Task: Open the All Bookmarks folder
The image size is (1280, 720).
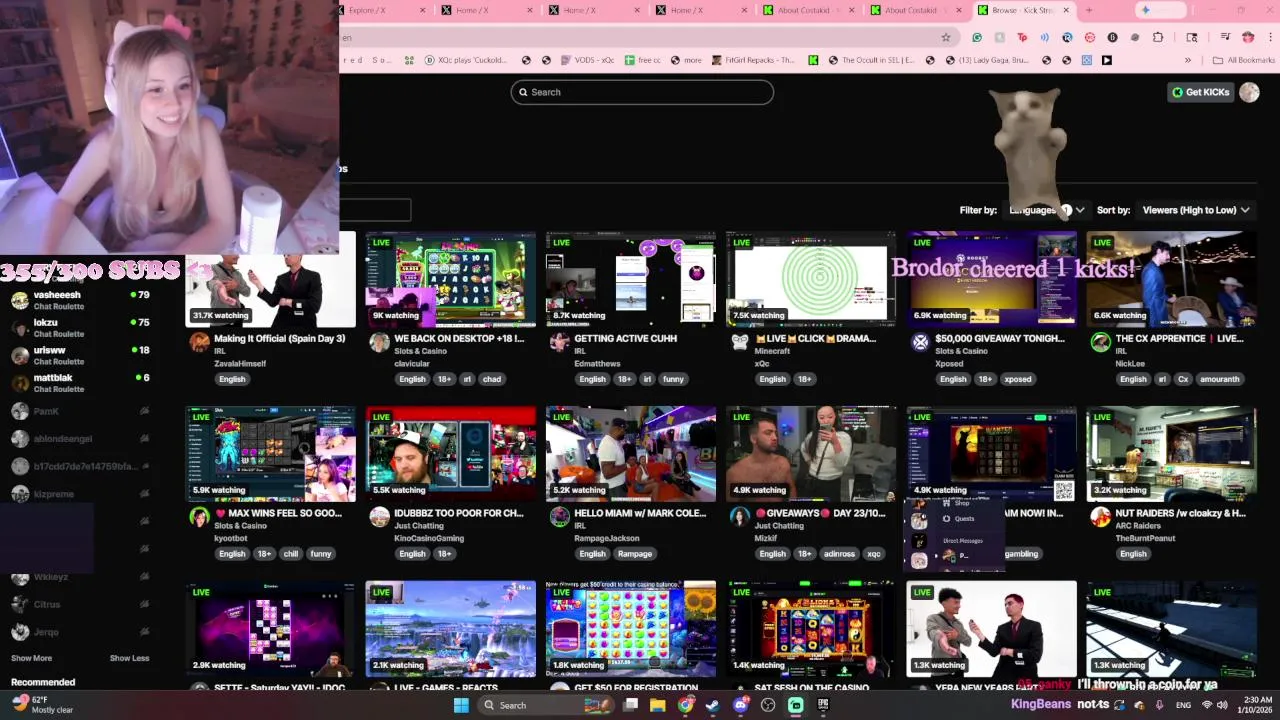Action: click(x=1243, y=60)
